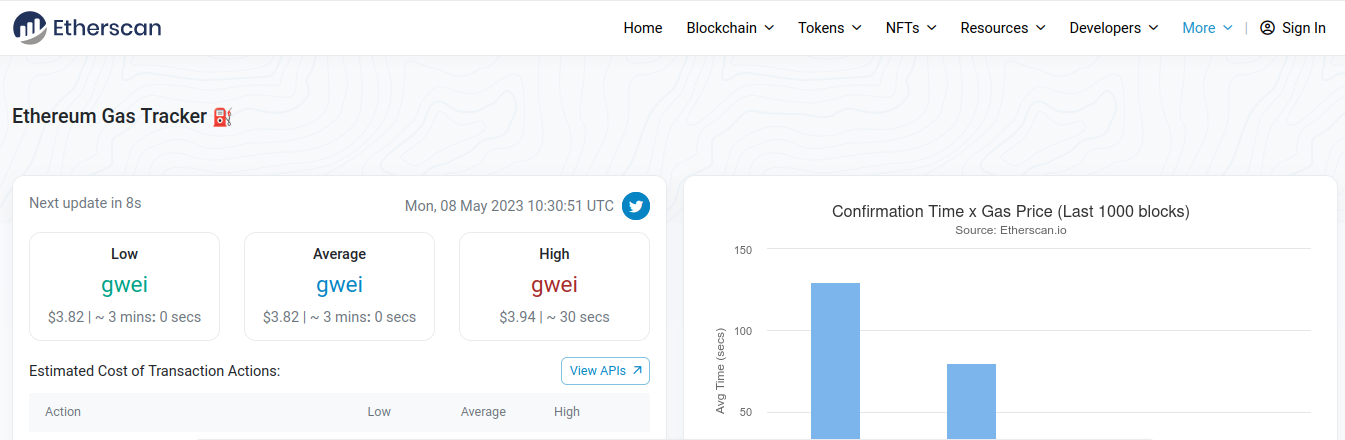
Task: Click the Sign In user icon
Action: [x=1267, y=28]
